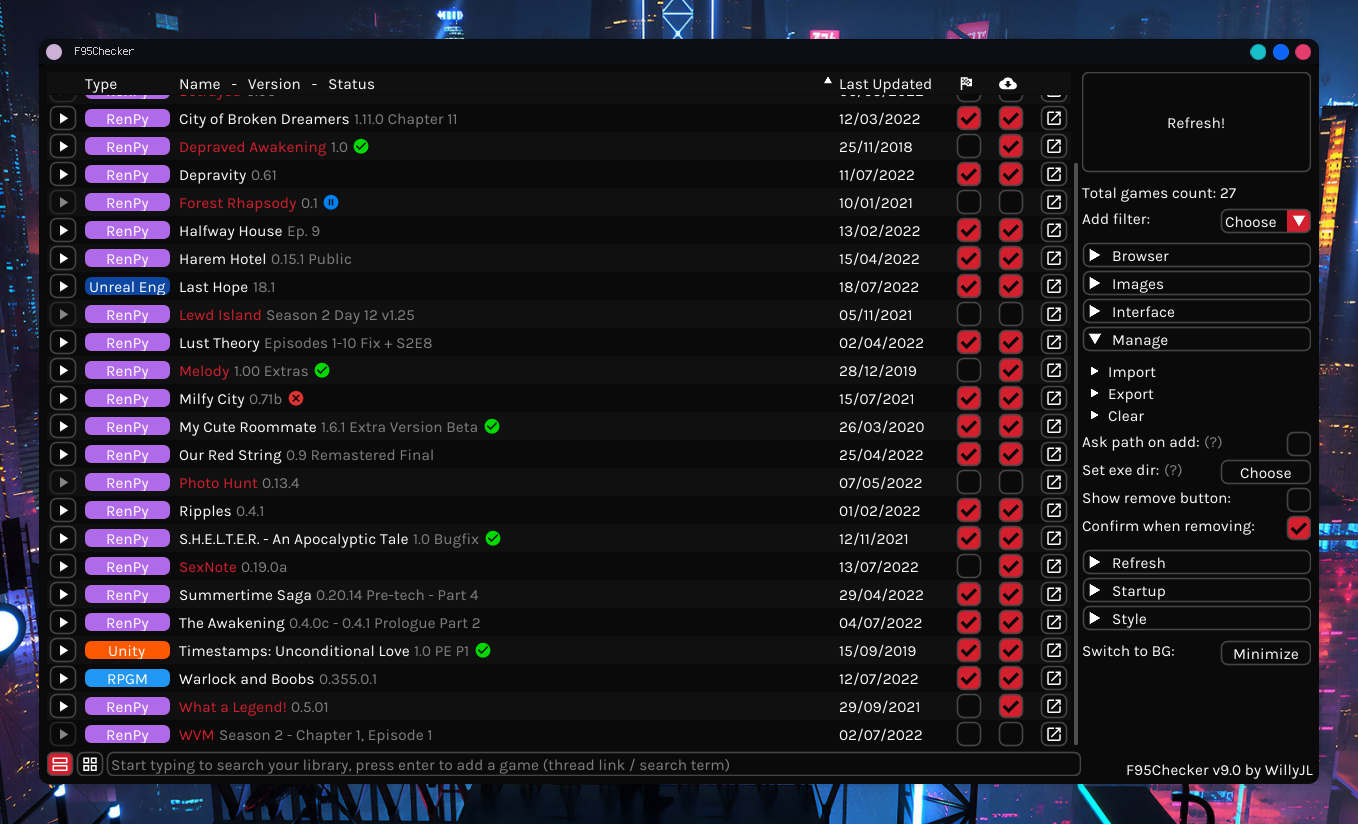Viewport: 1358px width, 824px height.
Task: Collapse the Manage settings section
Action: (1196, 340)
